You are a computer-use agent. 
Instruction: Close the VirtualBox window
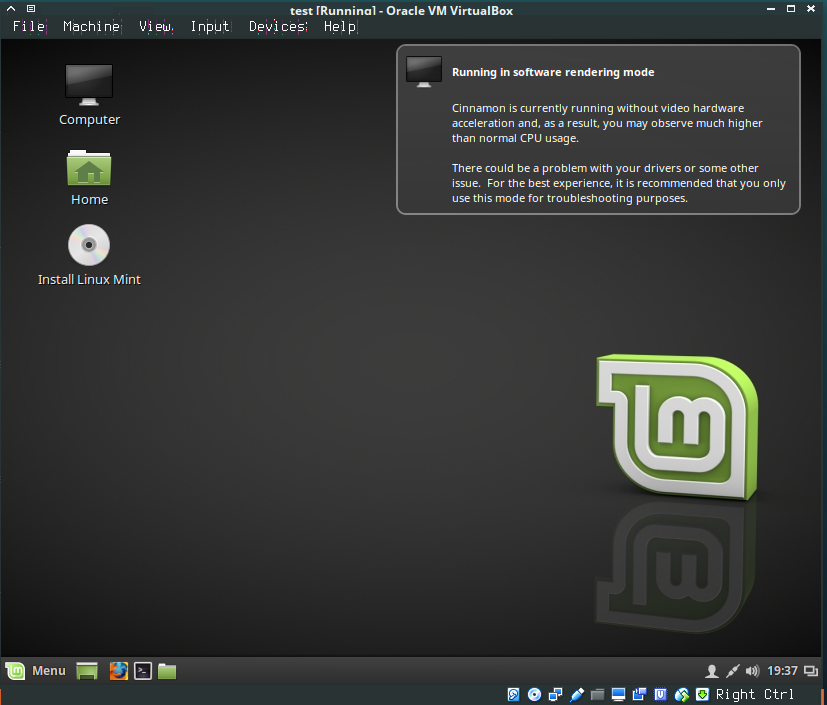tap(811, 8)
